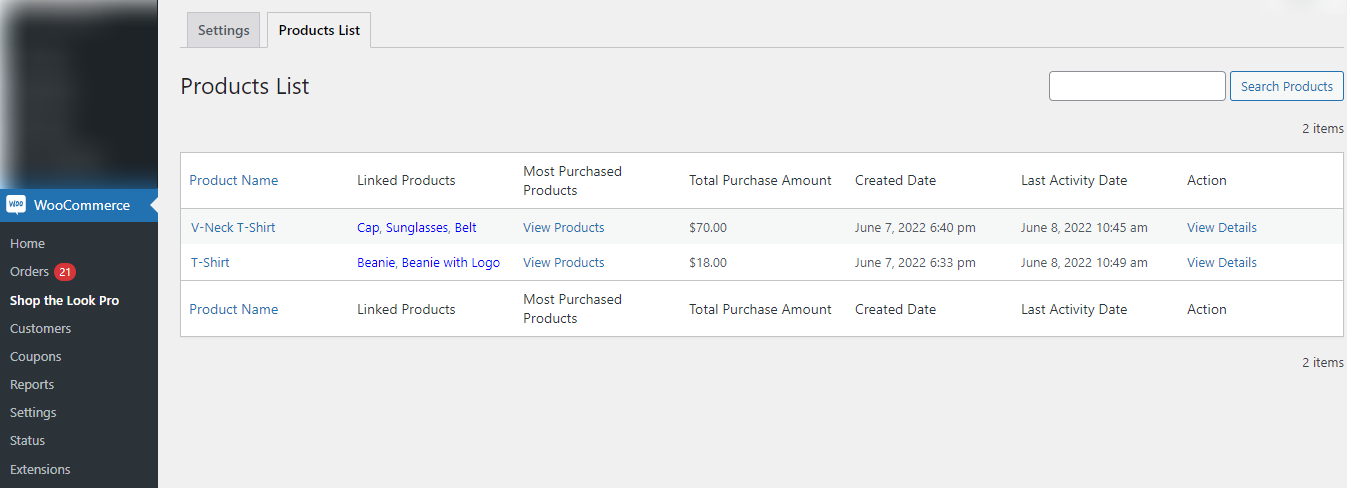Click the Most Purchased Products header column
Screen dimensions: 1347x488
coord(572,180)
